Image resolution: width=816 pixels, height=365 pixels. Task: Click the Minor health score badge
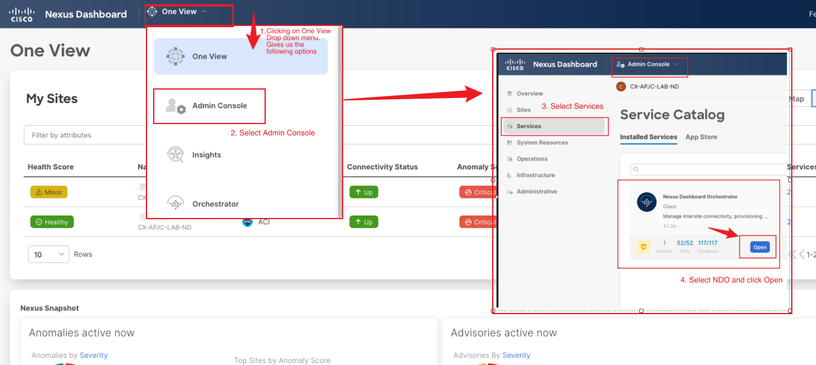coord(49,192)
